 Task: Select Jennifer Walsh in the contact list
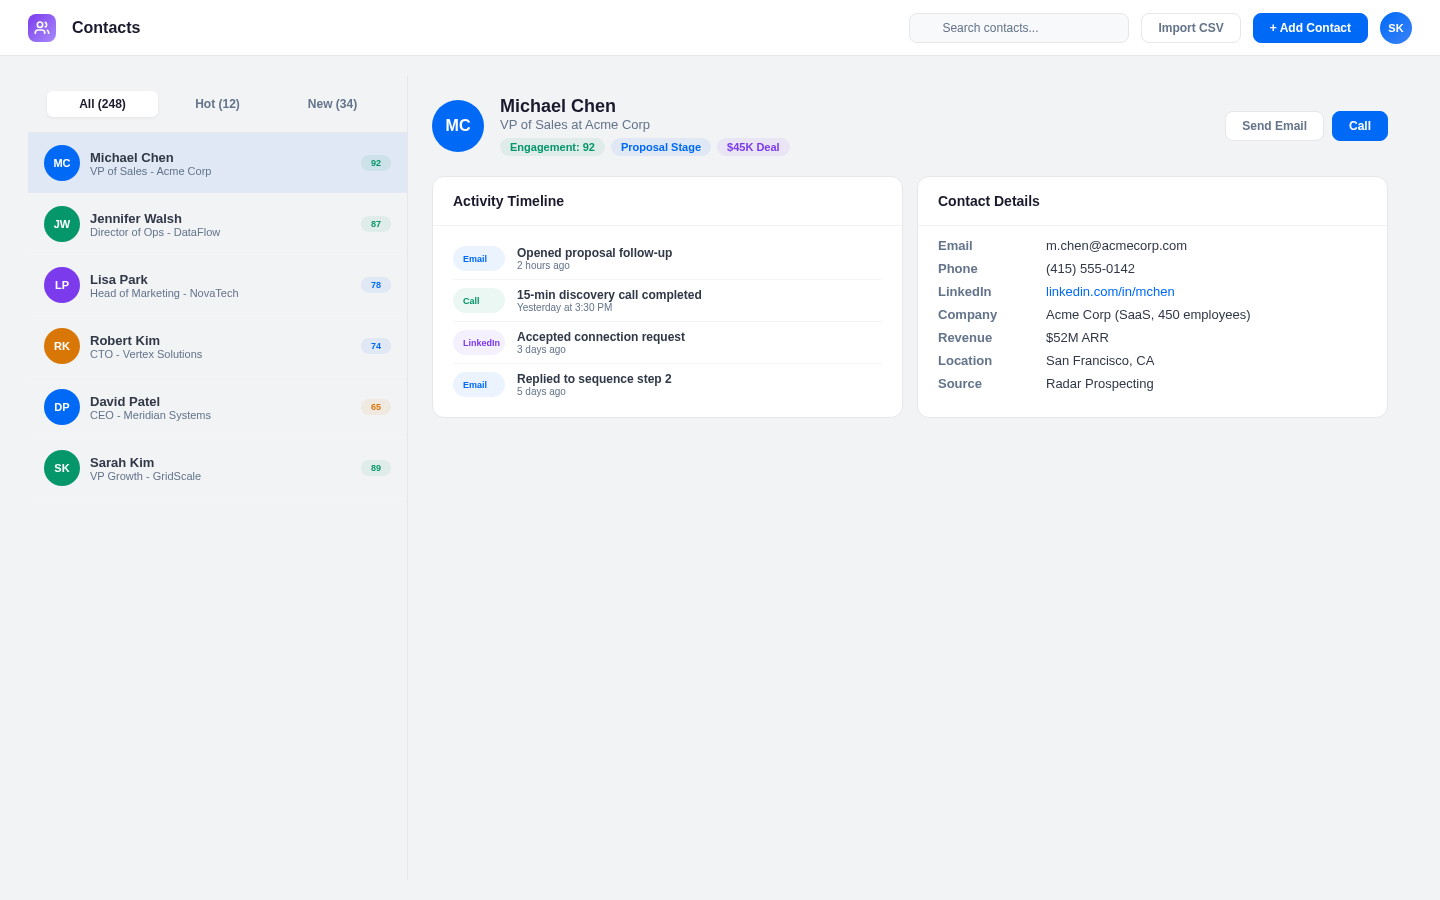[x=217, y=224]
